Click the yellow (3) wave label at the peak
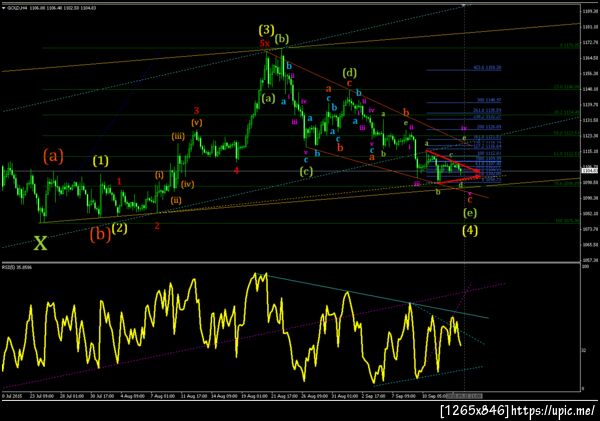This screenshot has width=600, height=421. (x=266, y=29)
